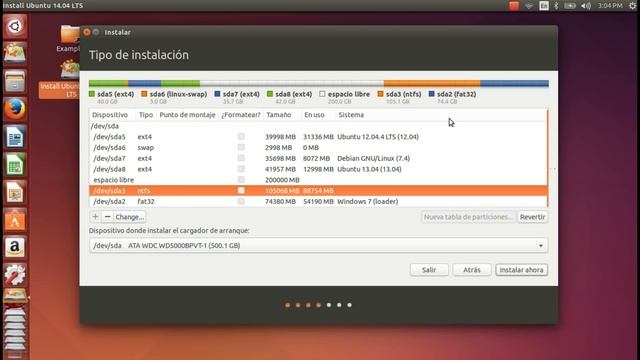Select the /dev/sda6 swap row
Viewport: 640px width, 360px height.
[318, 147]
